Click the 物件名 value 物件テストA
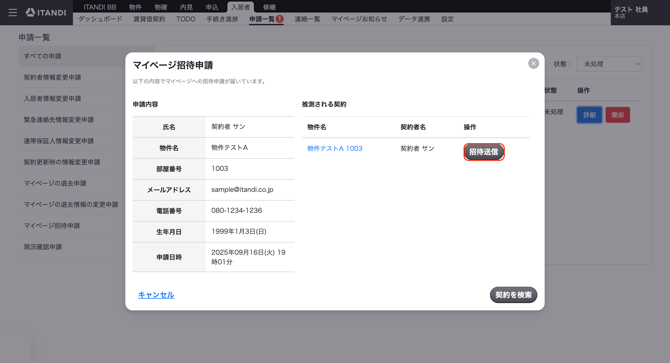This screenshot has width=670, height=363. pyautogui.click(x=229, y=148)
